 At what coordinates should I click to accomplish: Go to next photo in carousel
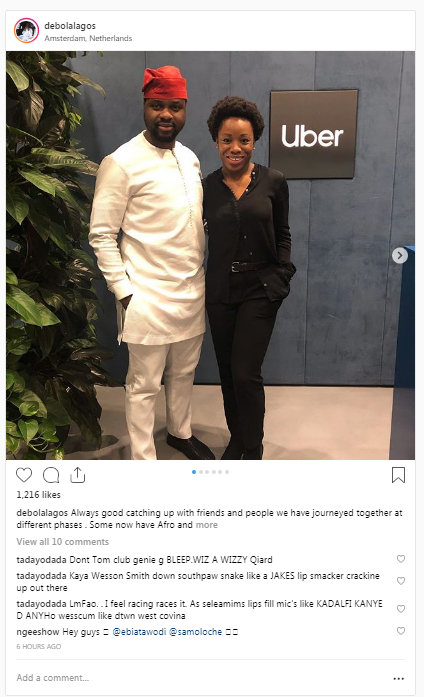(400, 255)
